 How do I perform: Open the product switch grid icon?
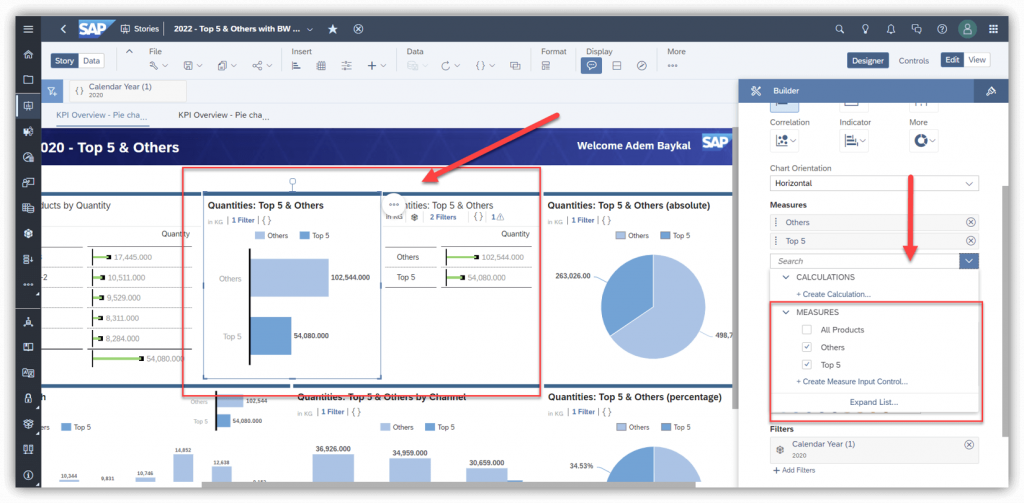pyautogui.click(x=993, y=29)
